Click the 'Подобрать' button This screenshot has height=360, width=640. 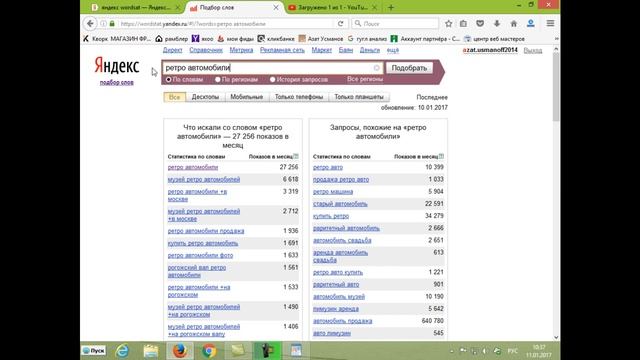coord(409,68)
